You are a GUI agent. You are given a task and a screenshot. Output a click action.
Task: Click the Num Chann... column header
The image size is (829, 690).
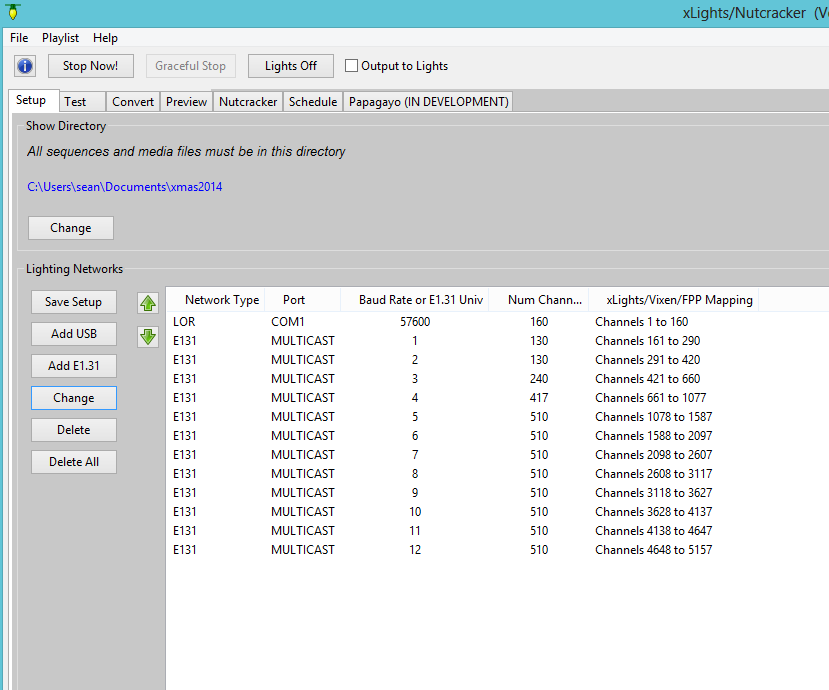(539, 300)
